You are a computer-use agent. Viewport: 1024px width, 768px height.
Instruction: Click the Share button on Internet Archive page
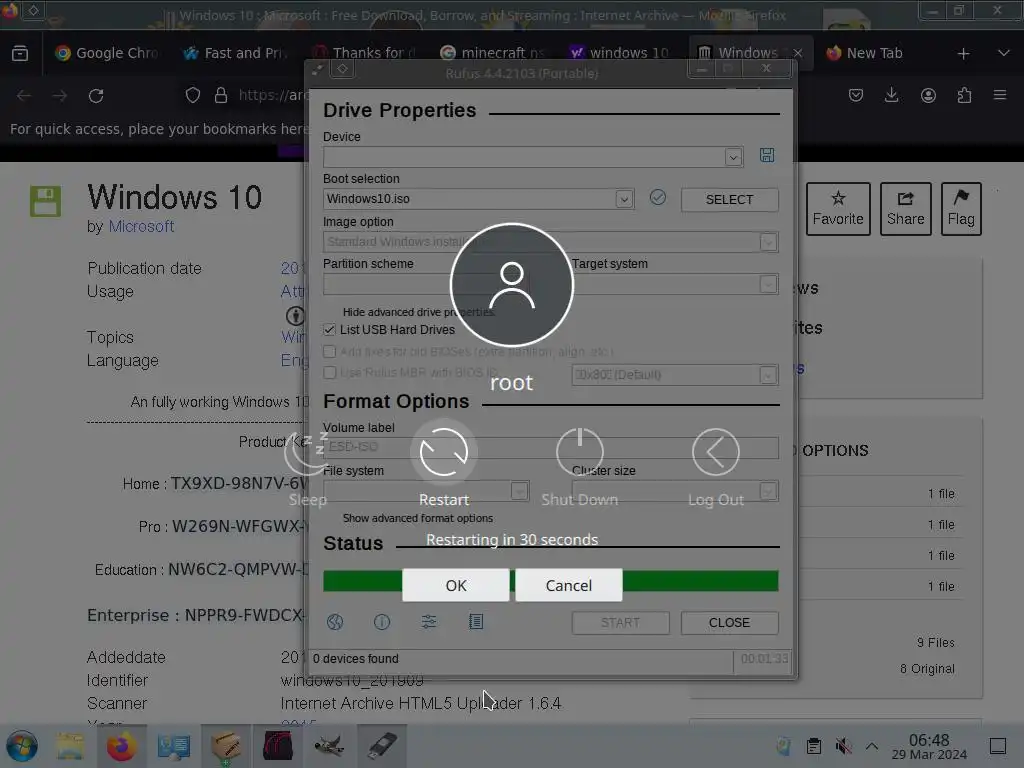pyautogui.click(x=905, y=209)
